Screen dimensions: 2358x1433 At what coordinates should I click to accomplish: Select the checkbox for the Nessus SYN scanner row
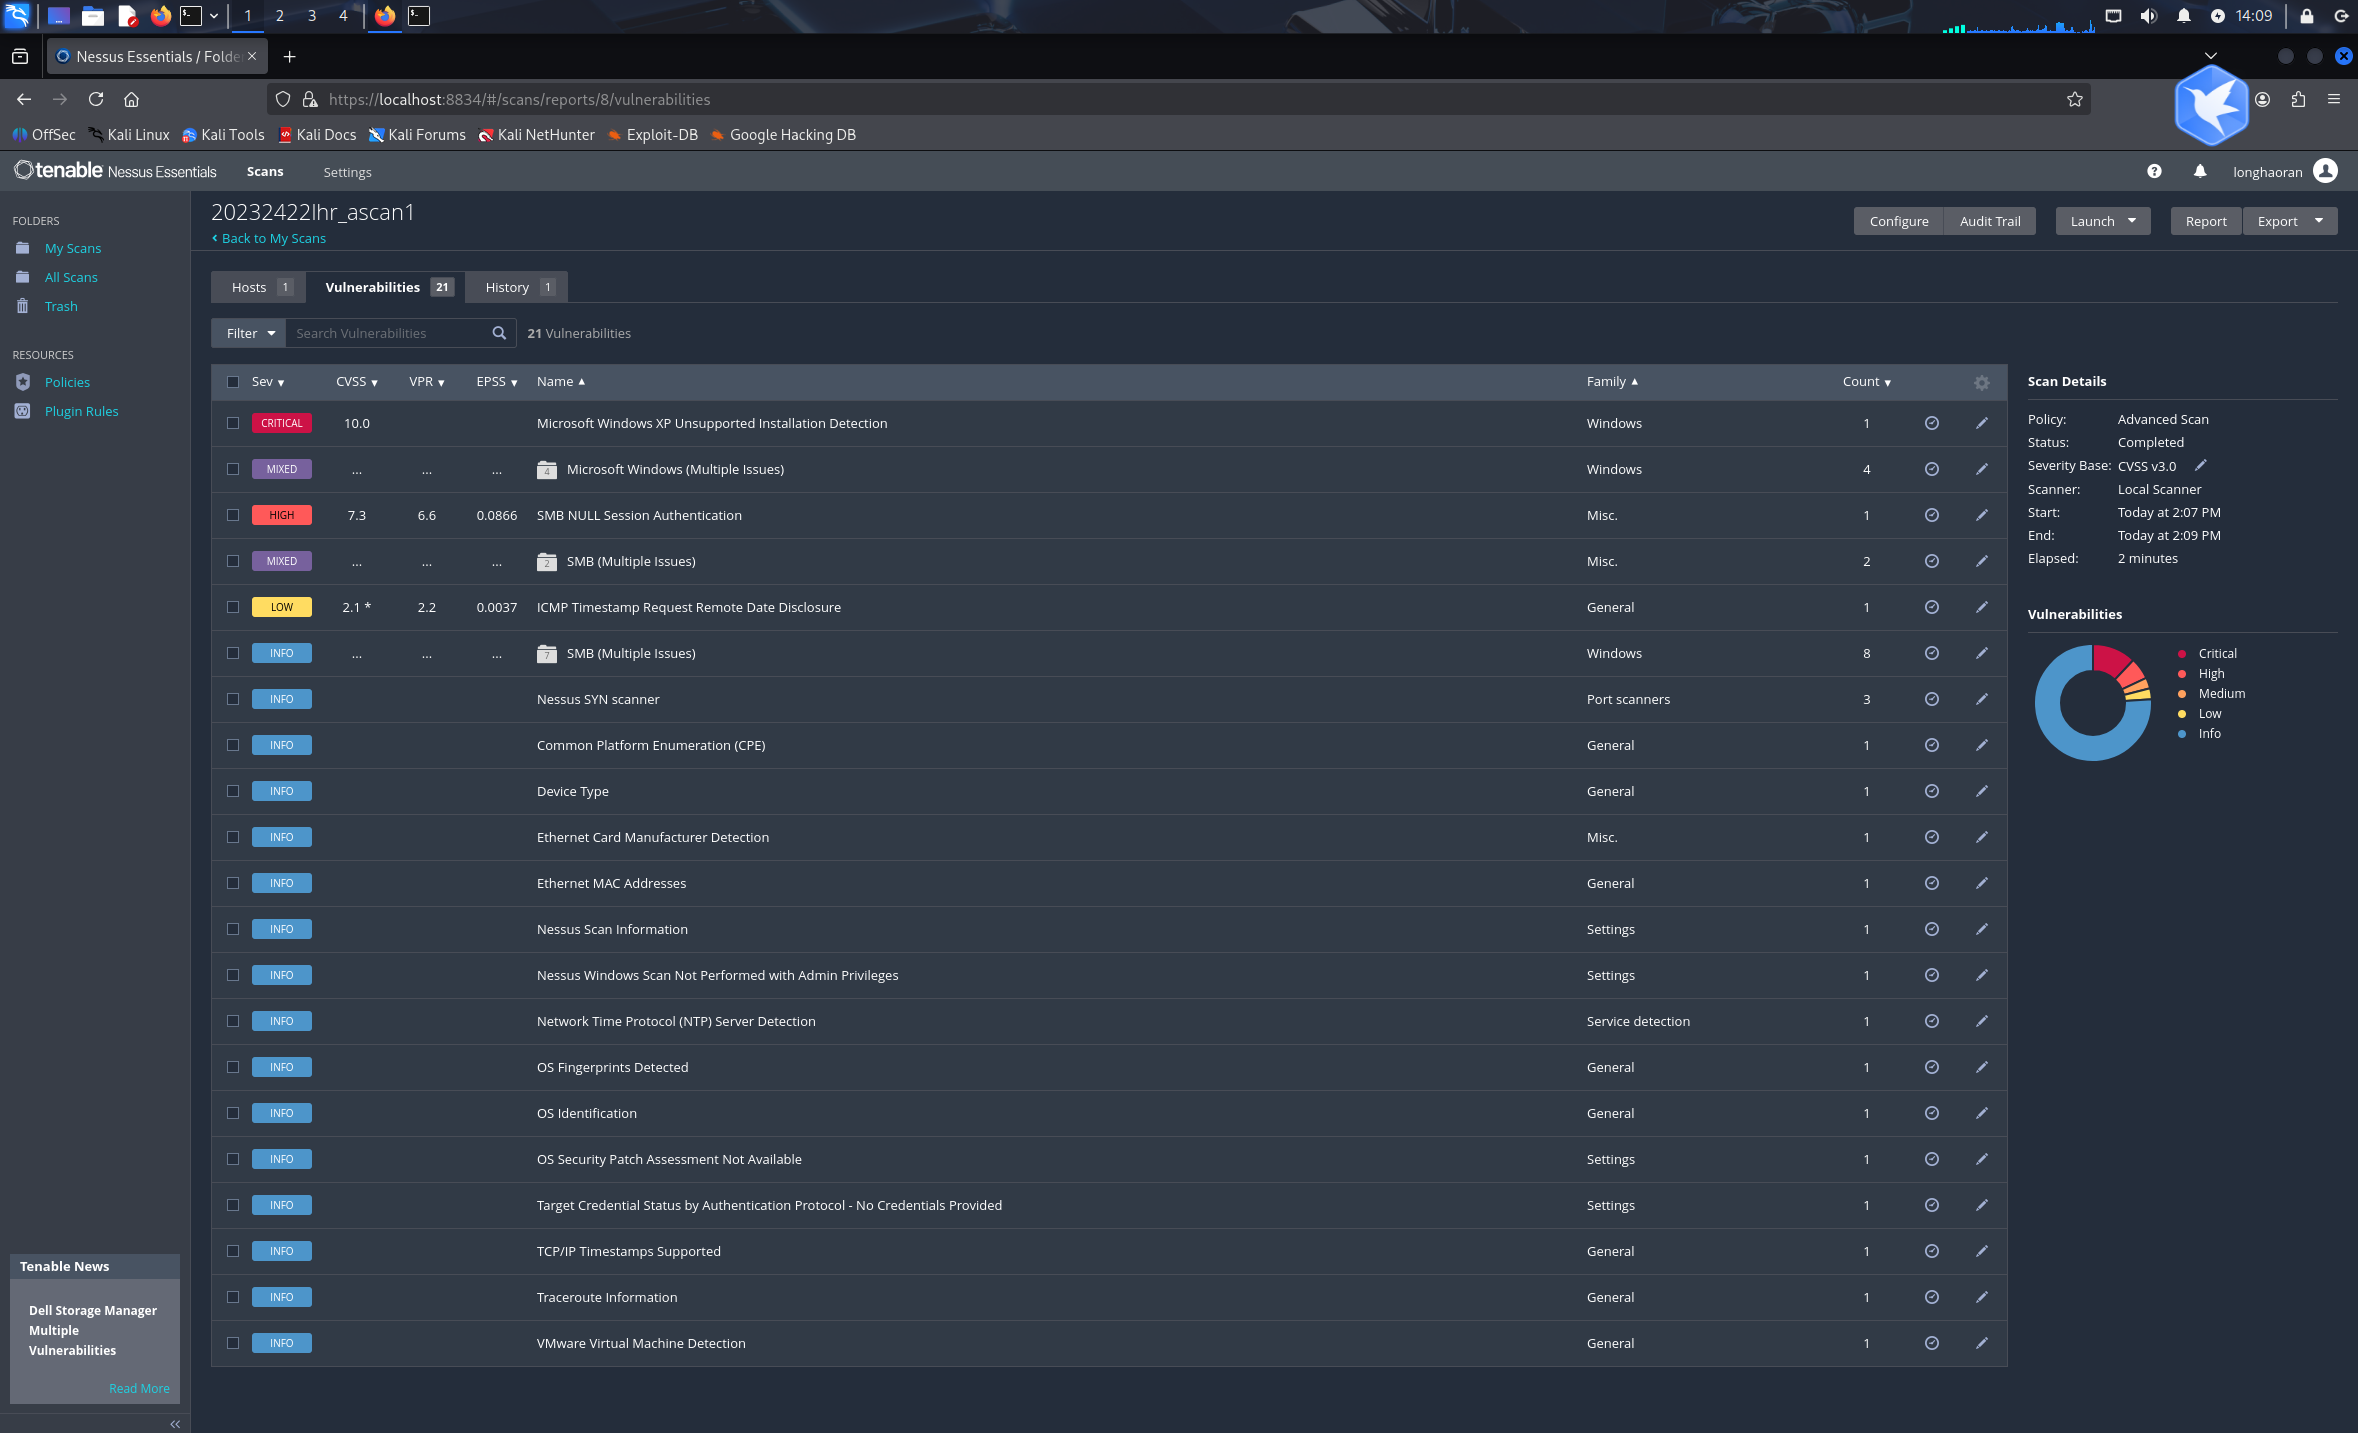(233, 699)
